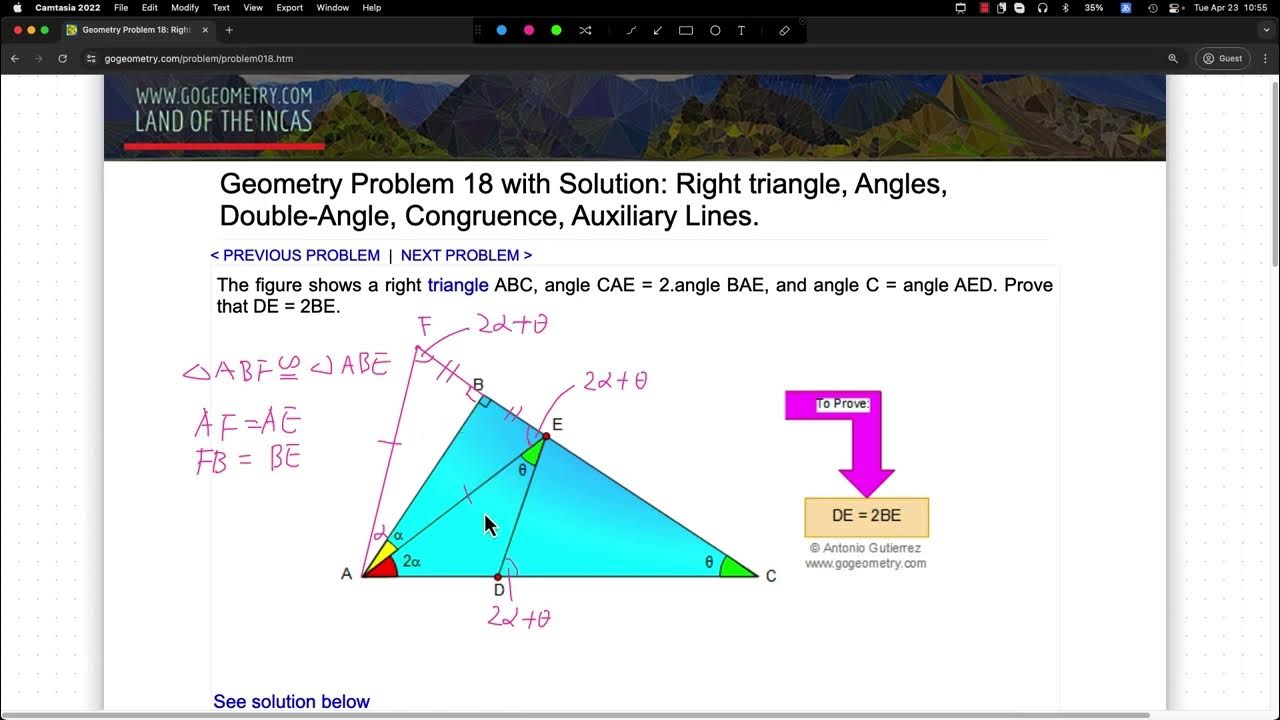Viewport: 1280px width, 720px height.
Task: Select the text annotation tool
Action: coord(741,30)
